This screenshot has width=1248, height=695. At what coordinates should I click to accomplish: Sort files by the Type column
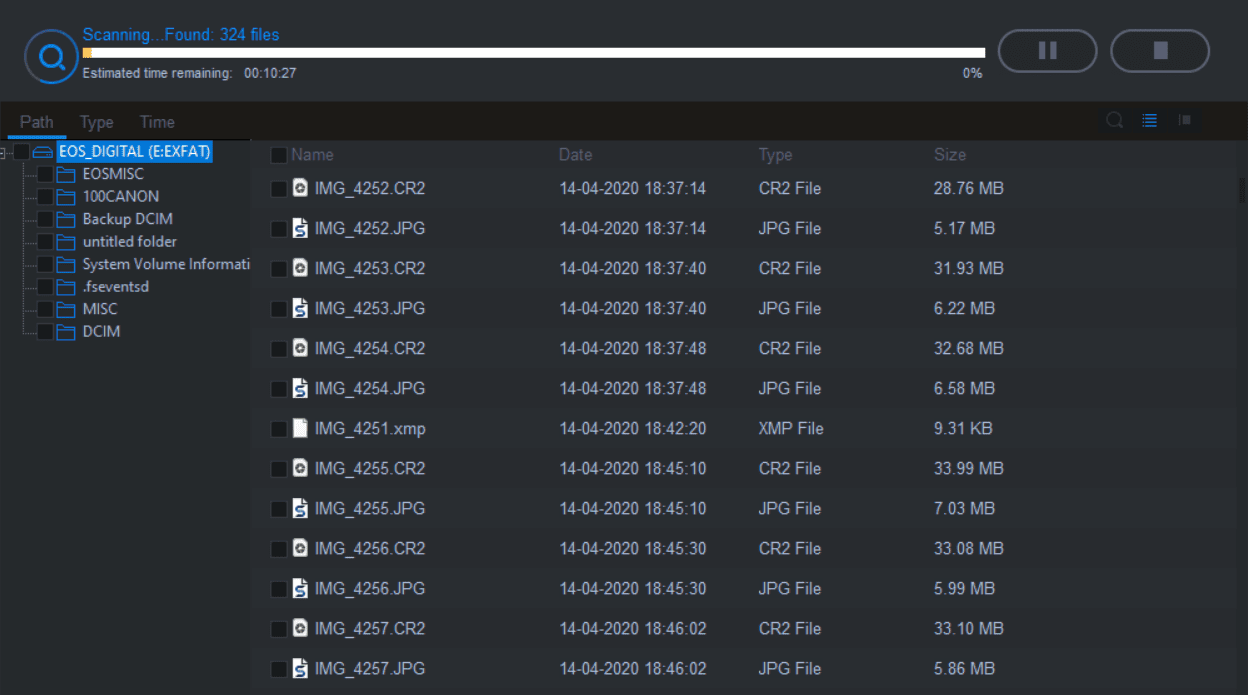[775, 155]
